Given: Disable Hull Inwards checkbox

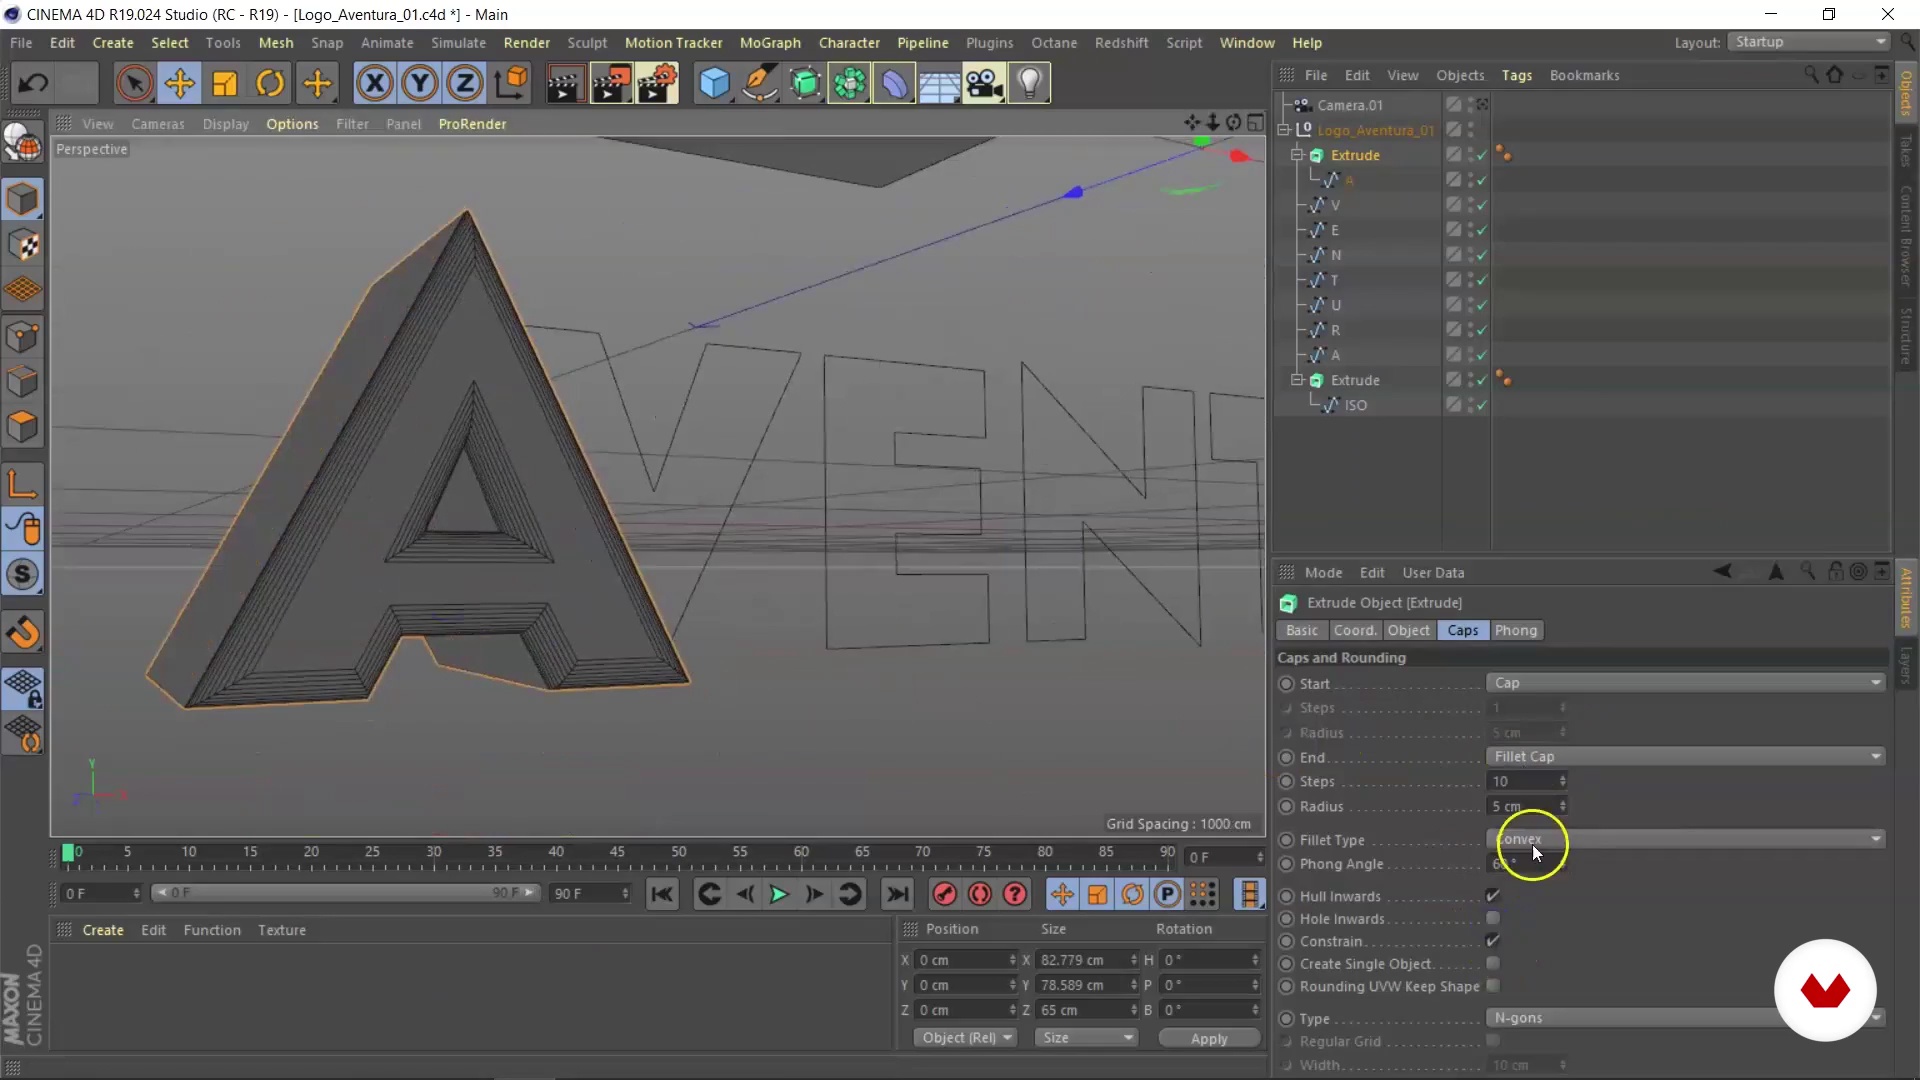Looking at the screenshot, I should (1493, 895).
